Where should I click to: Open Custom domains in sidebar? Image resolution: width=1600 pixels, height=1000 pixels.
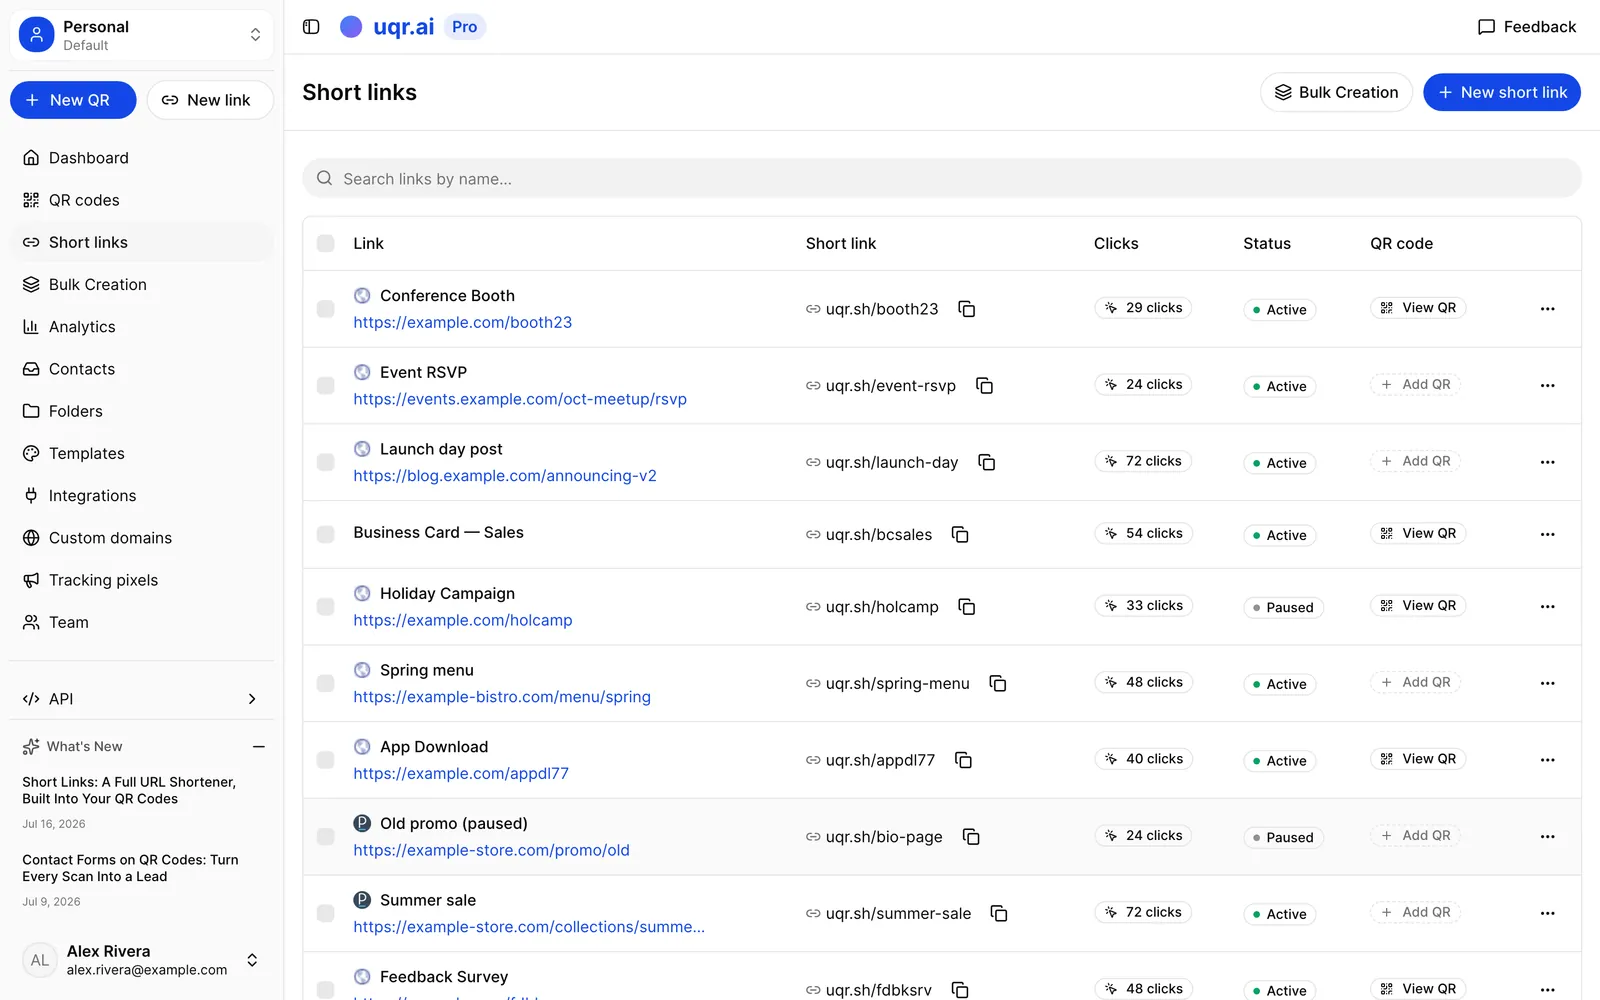(x=141, y=538)
